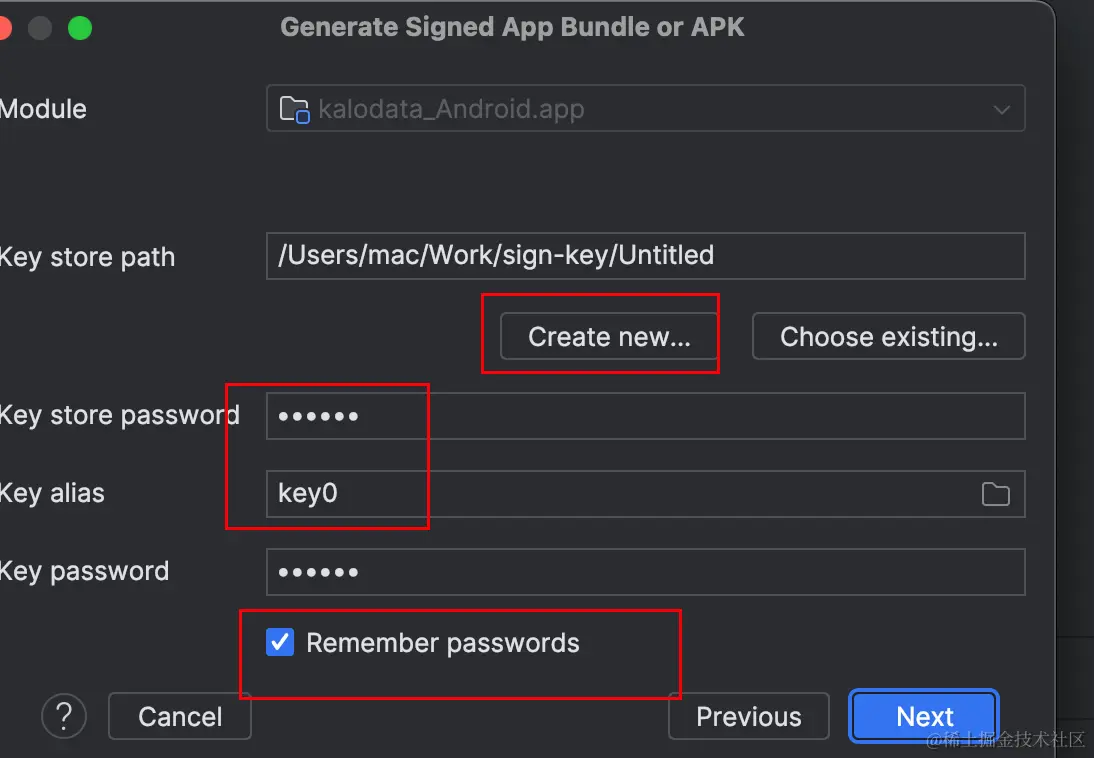This screenshot has height=758, width=1094.
Task: Click the module icon beside kalodata_Android.app
Action: 294,110
